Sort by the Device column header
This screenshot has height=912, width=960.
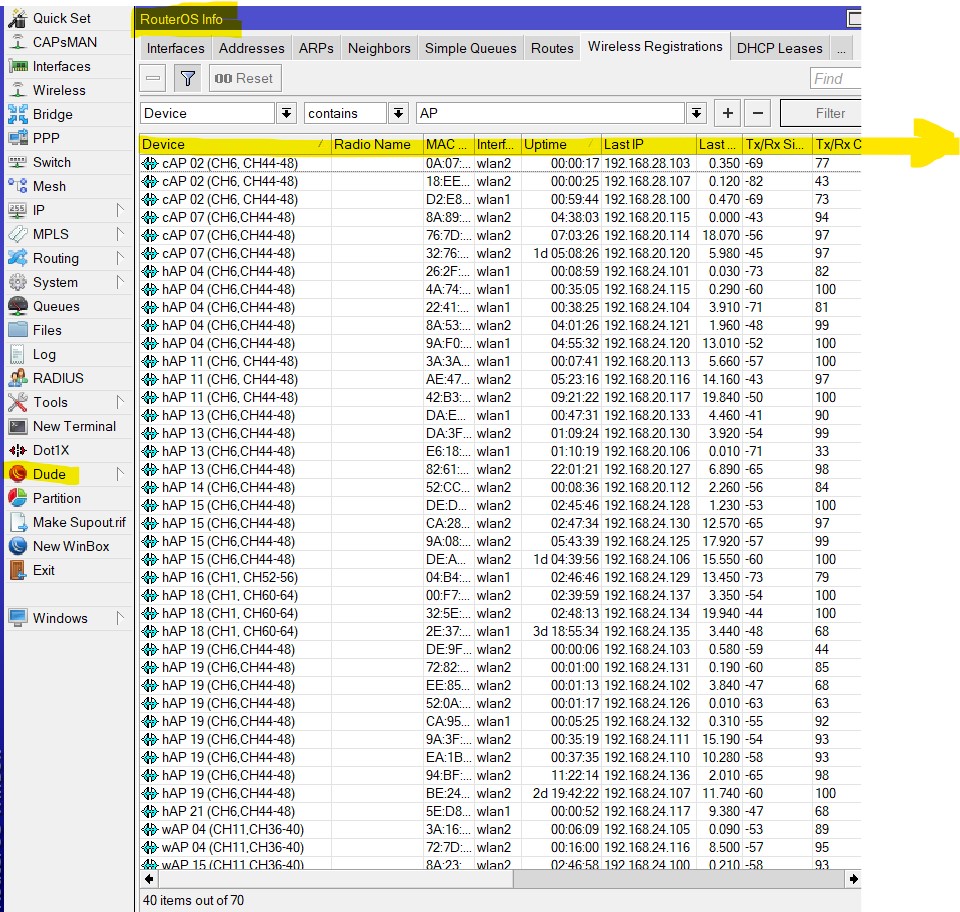235,144
